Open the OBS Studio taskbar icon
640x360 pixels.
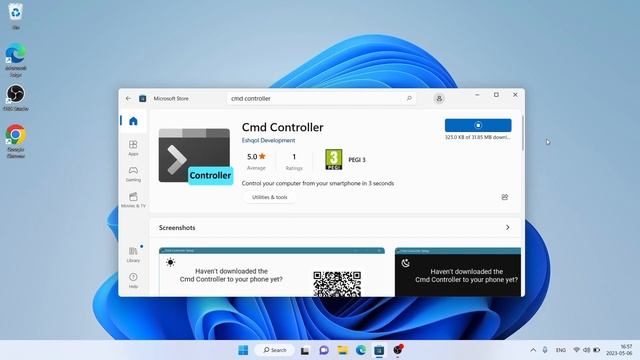tap(398, 350)
